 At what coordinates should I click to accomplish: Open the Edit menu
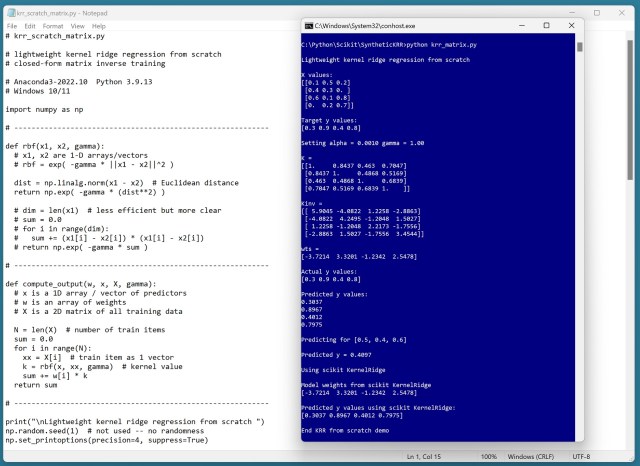[x=30, y=24]
